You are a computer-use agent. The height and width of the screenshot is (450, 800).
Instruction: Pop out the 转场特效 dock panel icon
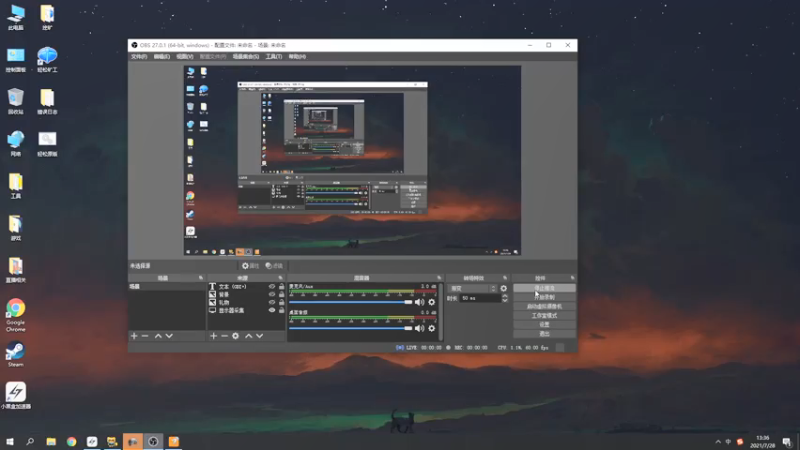click(505, 278)
